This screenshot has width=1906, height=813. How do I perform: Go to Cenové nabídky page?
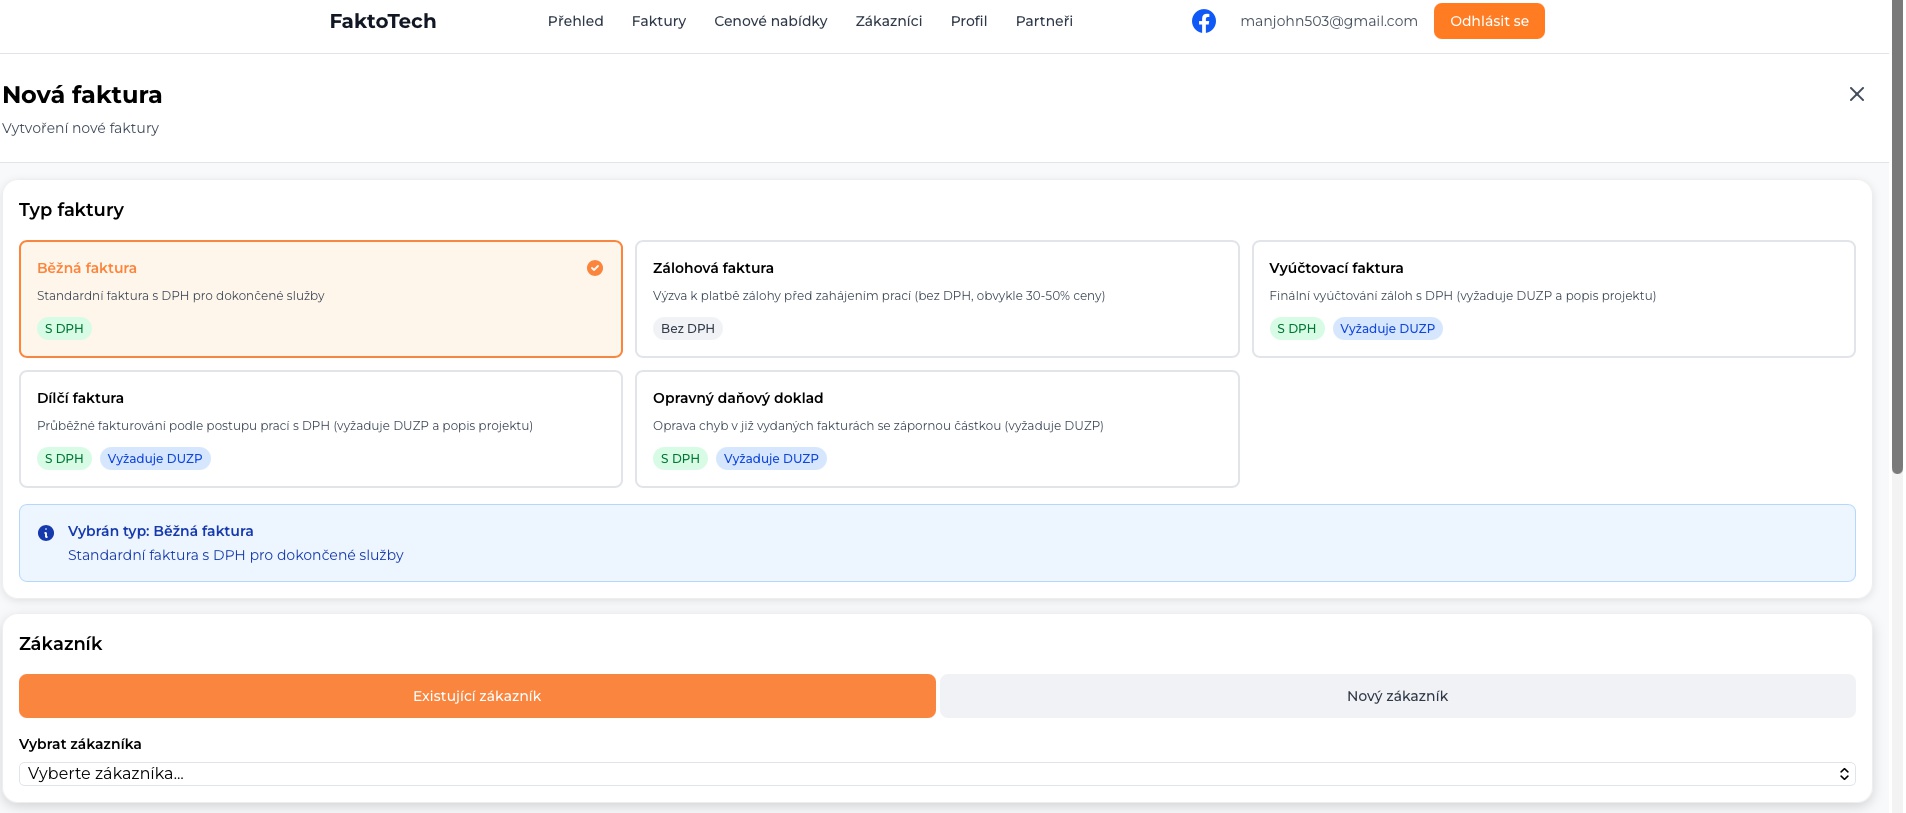[x=771, y=21]
